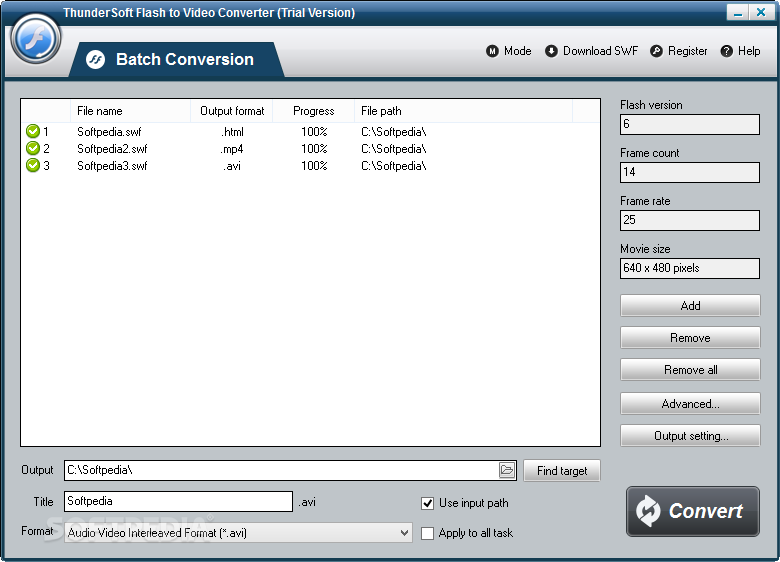
Task: Click the Register key icon
Action: [x=656, y=51]
